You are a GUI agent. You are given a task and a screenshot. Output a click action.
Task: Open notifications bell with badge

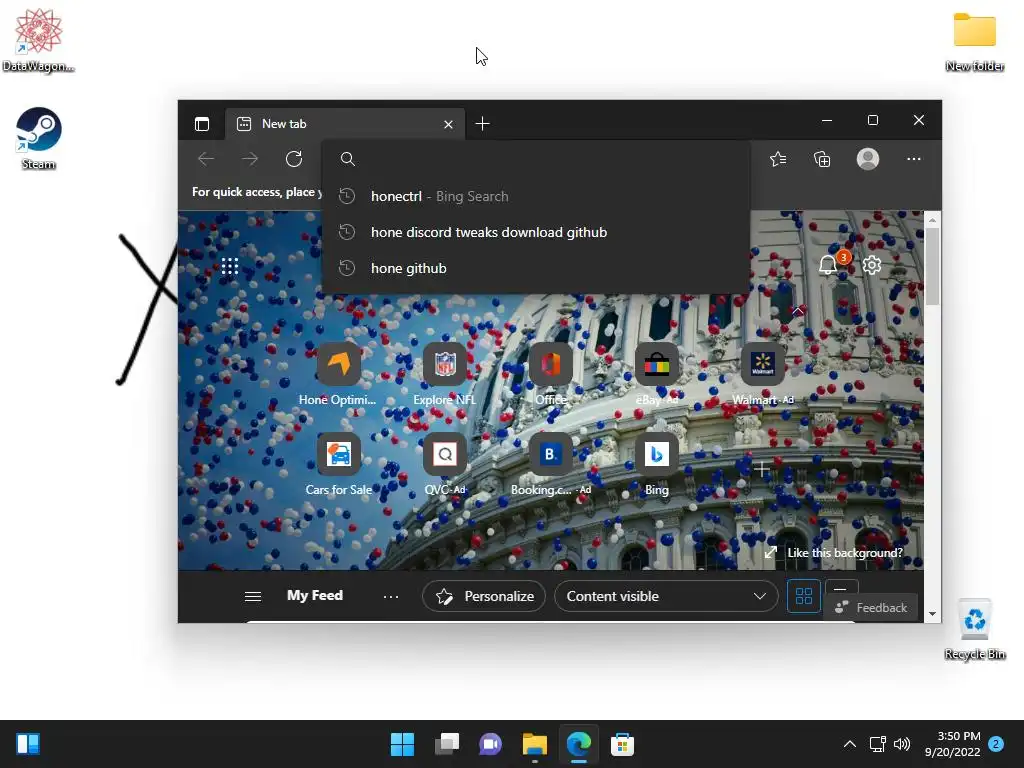click(829, 264)
